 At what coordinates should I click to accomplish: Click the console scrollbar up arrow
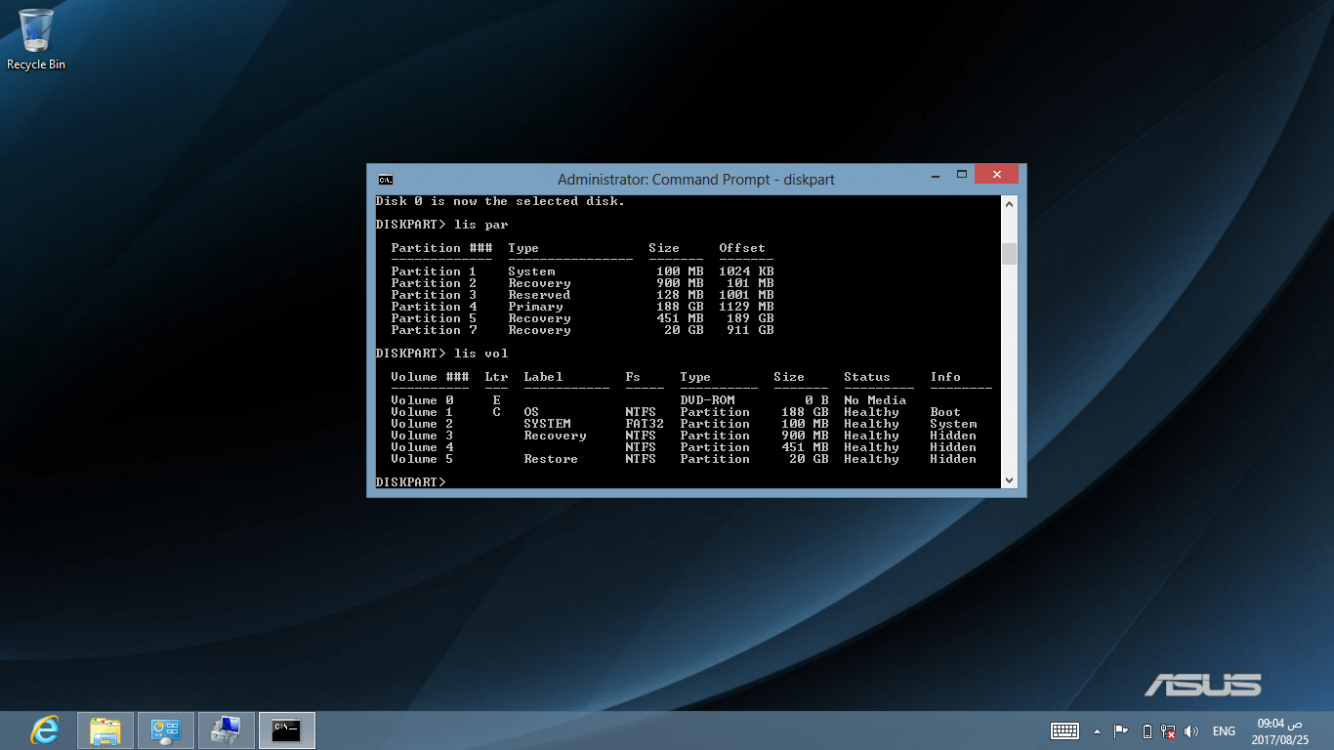(x=1009, y=204)
